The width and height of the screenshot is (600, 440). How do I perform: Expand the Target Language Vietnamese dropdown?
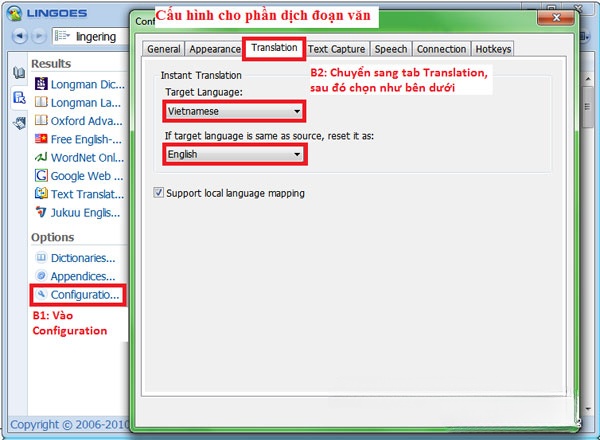point(234,111)
